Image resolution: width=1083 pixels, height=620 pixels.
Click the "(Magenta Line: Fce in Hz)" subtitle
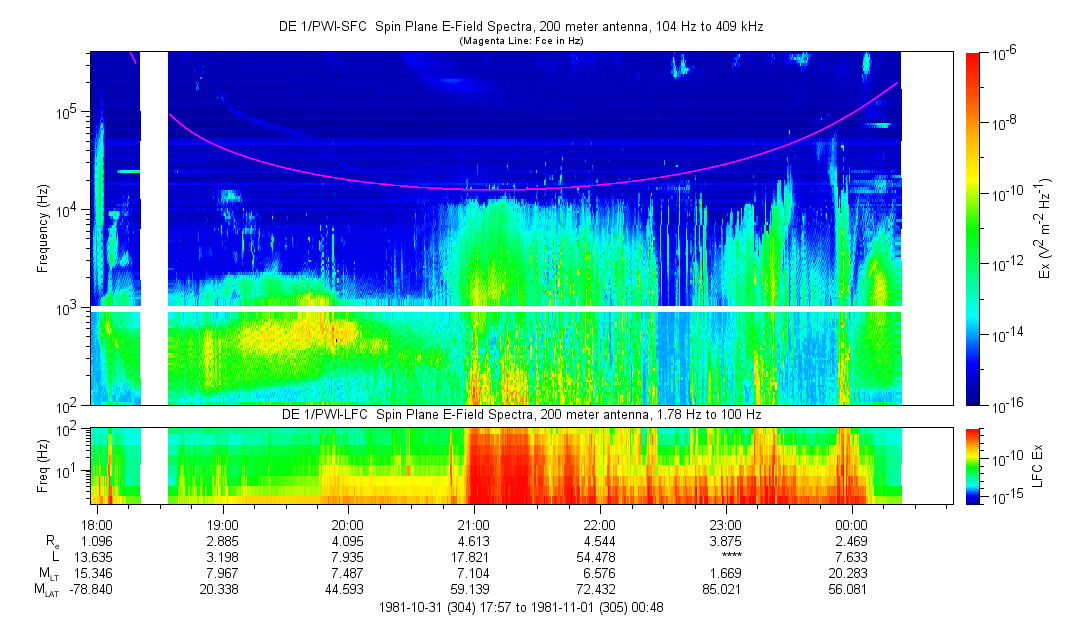(x=521, y=41)
